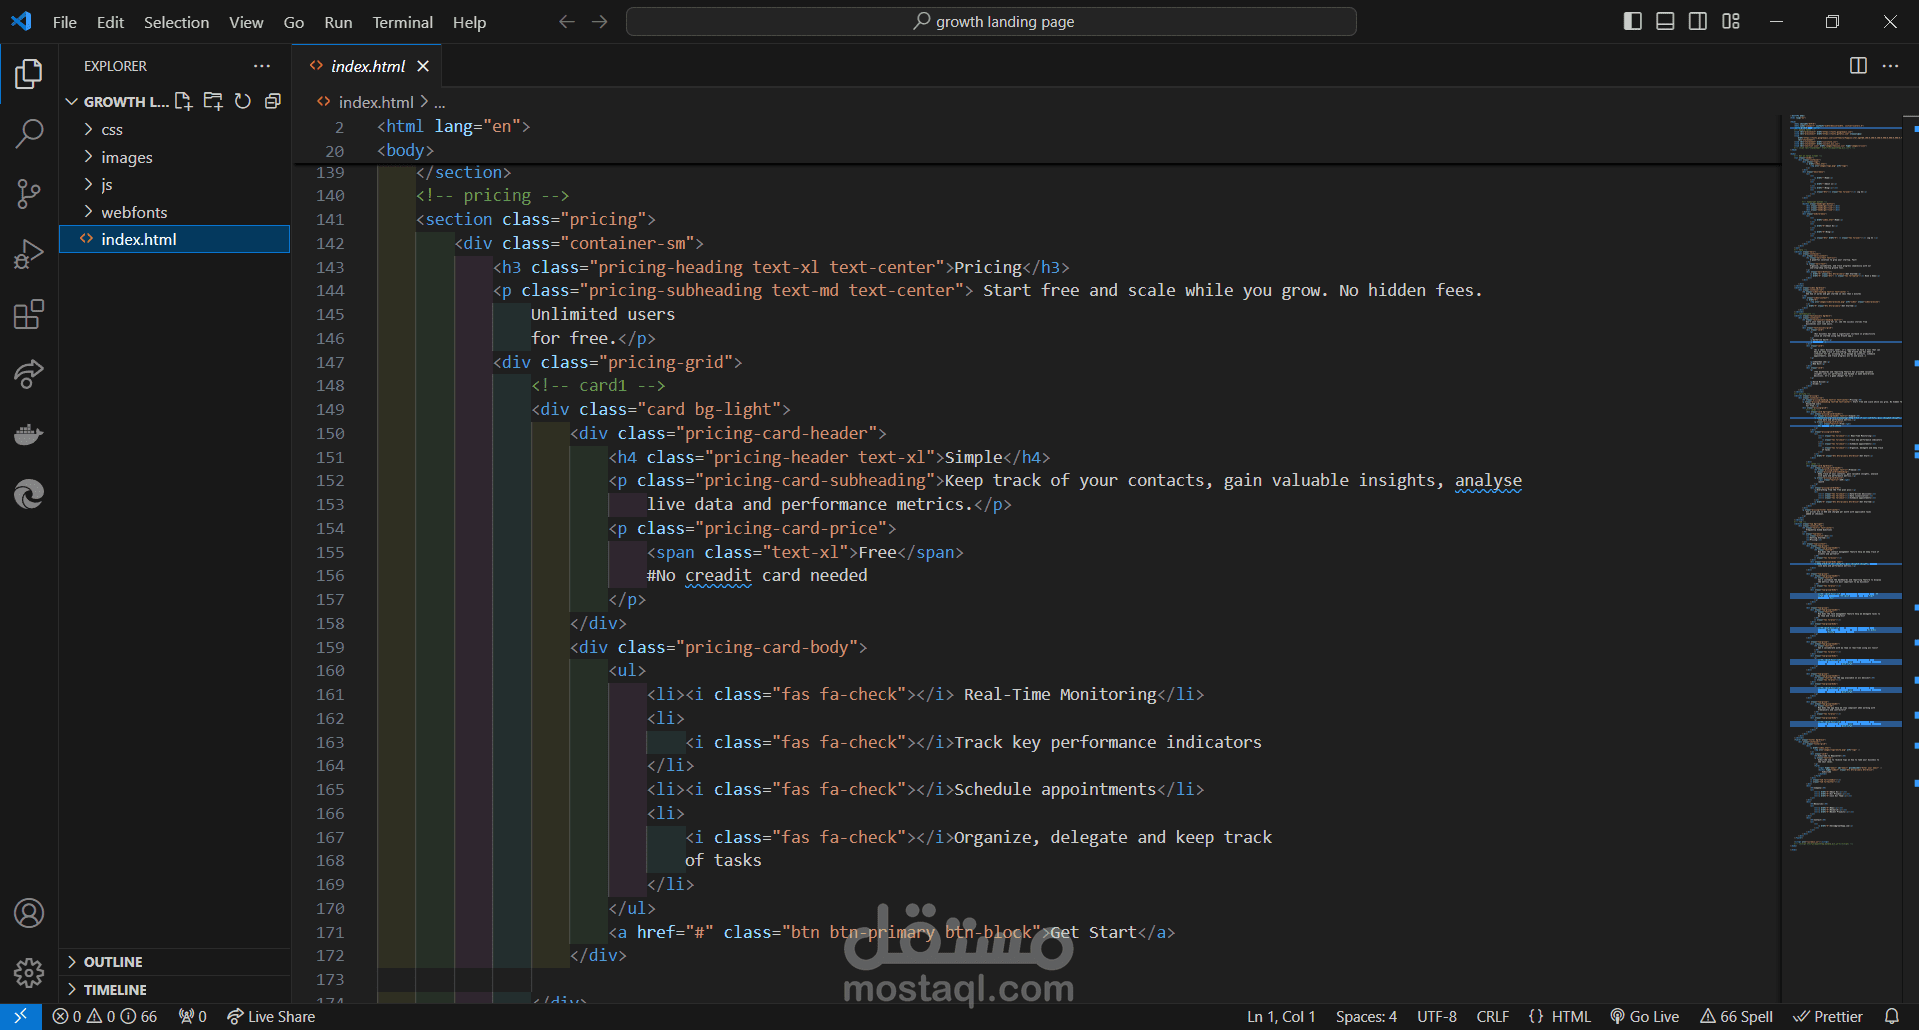Image resolution: width=1919 pixels, height=1030 pixels.
Task: Open the errors and warnings status item
Action: (105, 1016)
